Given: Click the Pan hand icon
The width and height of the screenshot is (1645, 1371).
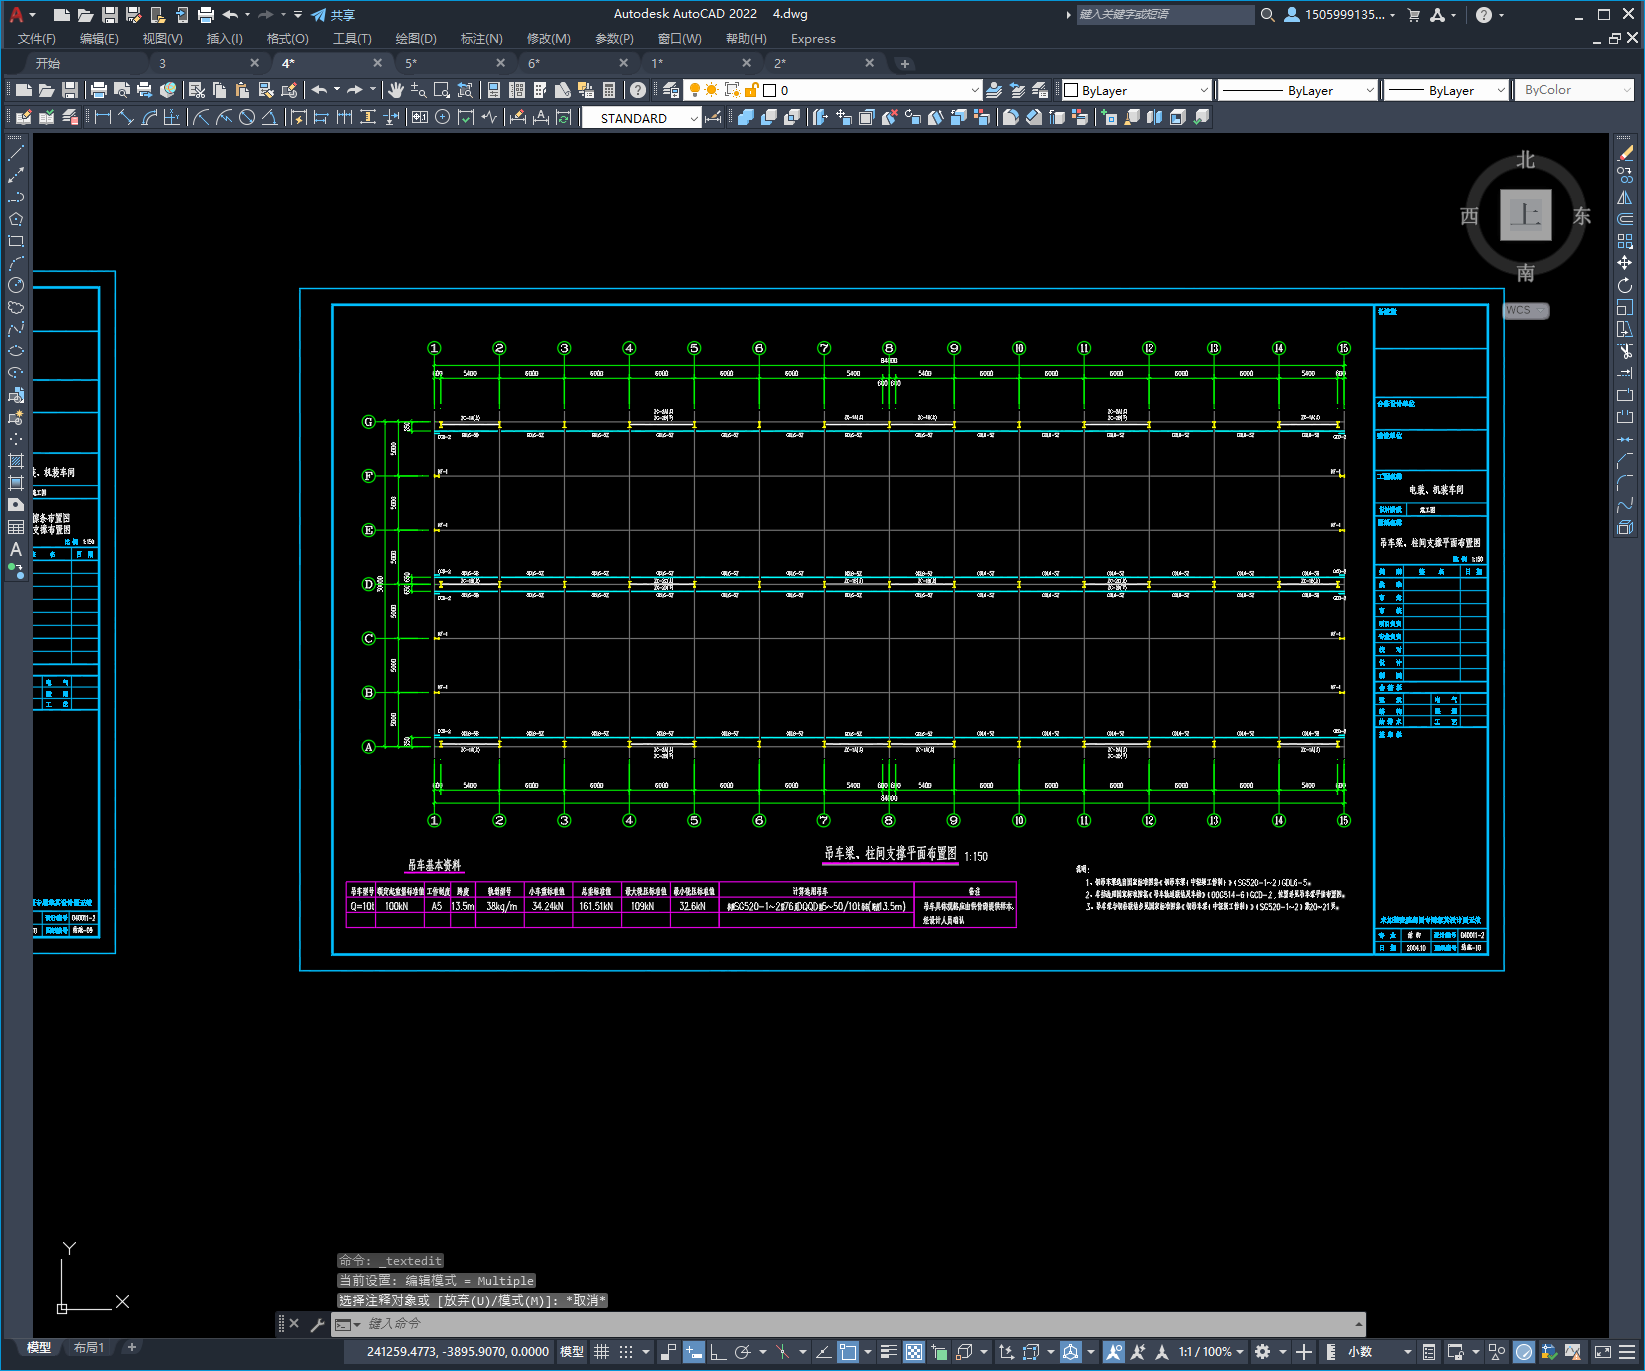Looking at the screenshot, I should (396, 90).
